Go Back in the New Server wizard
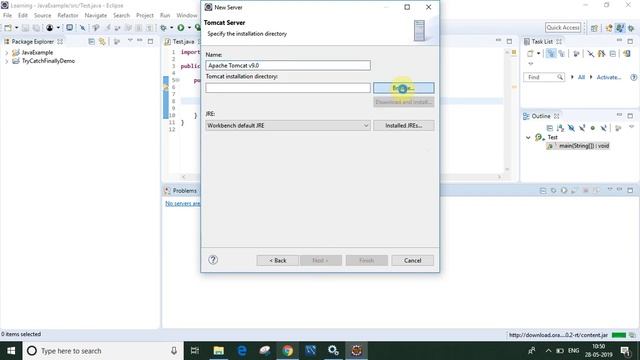Screen dimensions: 640x360 point(278,260)
